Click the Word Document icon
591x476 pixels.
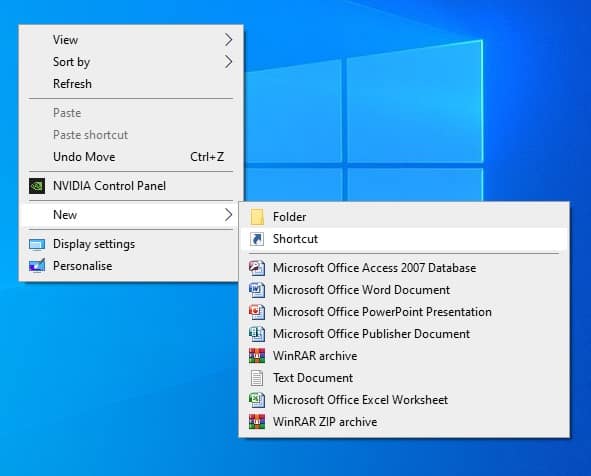tap(257, 290)
